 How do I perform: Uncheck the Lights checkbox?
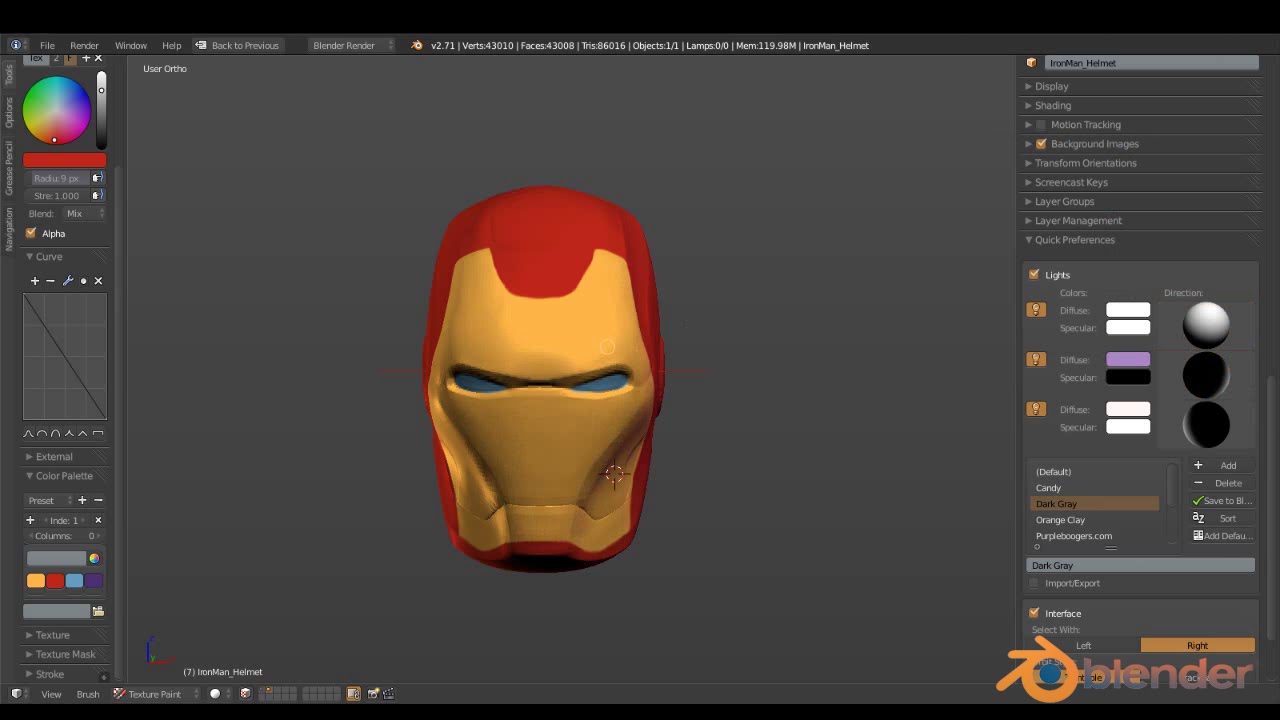[1034, 275]
